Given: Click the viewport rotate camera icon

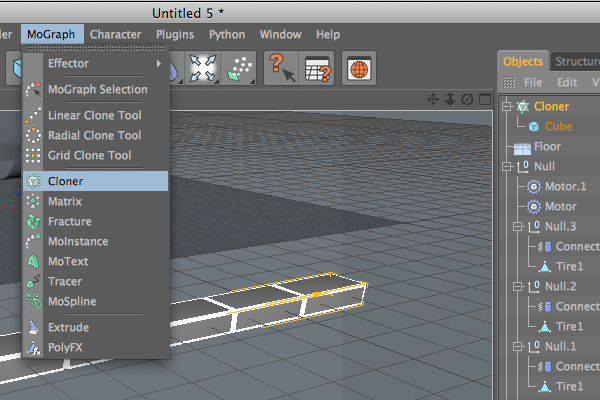Looking at the screenshot, I should (x=467, y=100).
